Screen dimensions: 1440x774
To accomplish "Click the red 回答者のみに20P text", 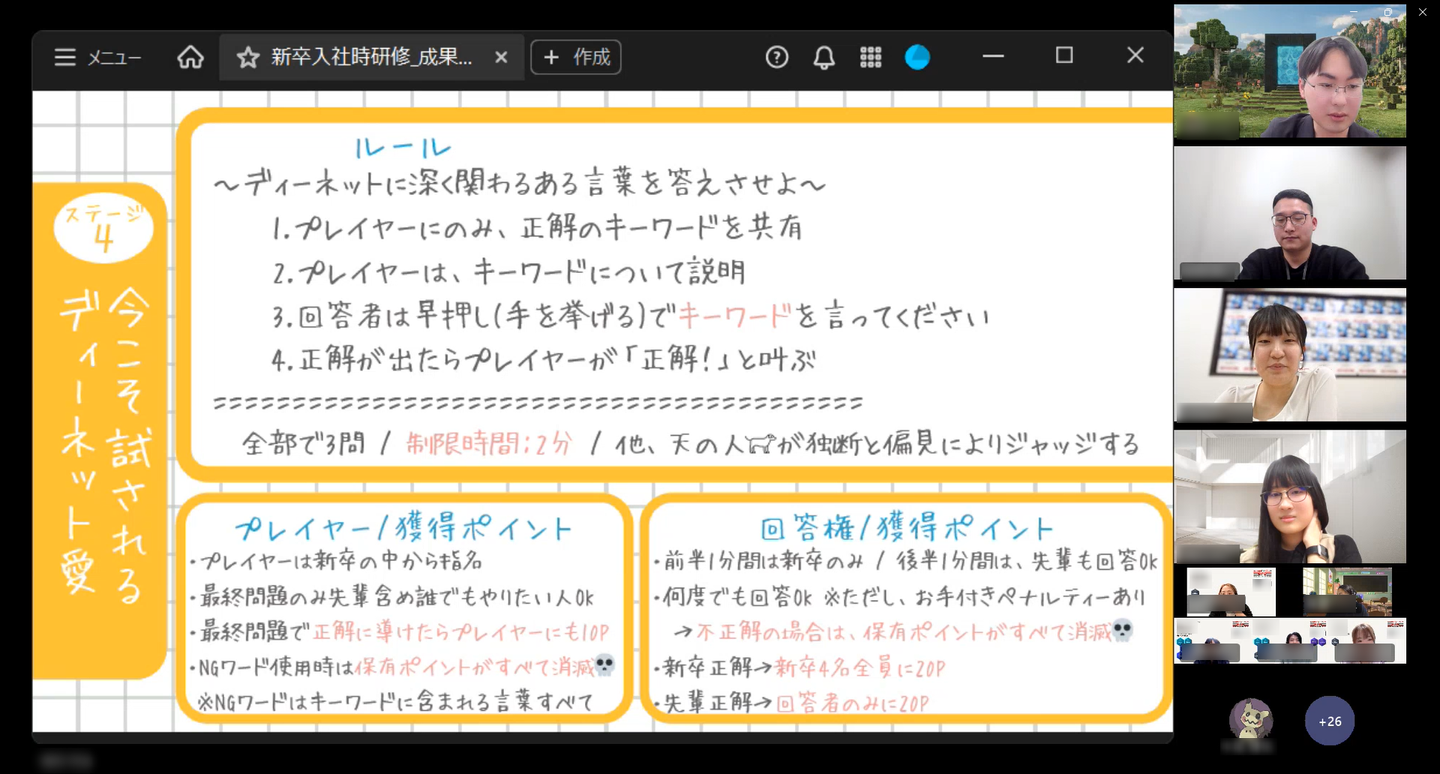I will pyautogui.click(x=852, y=703).
